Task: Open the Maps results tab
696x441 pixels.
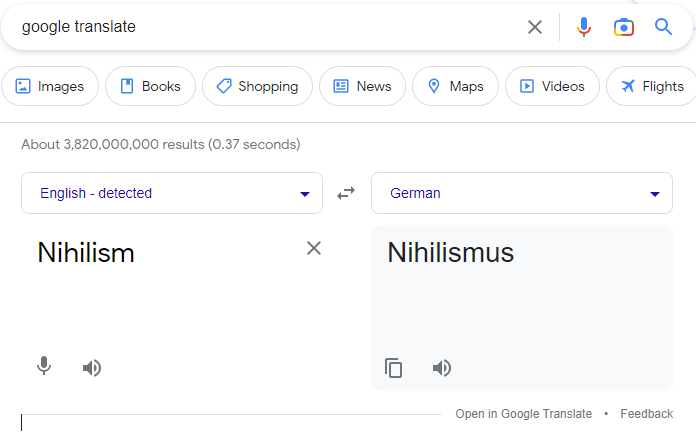Action: (x=455, y=86)
